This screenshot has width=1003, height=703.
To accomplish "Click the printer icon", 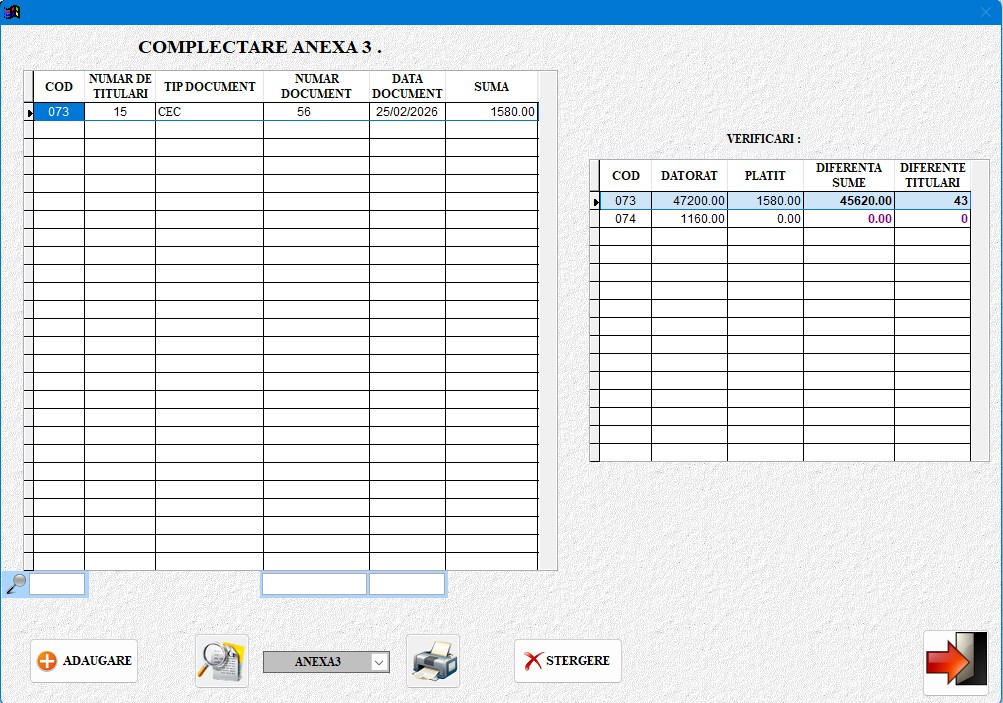I will pyautogui.click(x=433, y=661).
